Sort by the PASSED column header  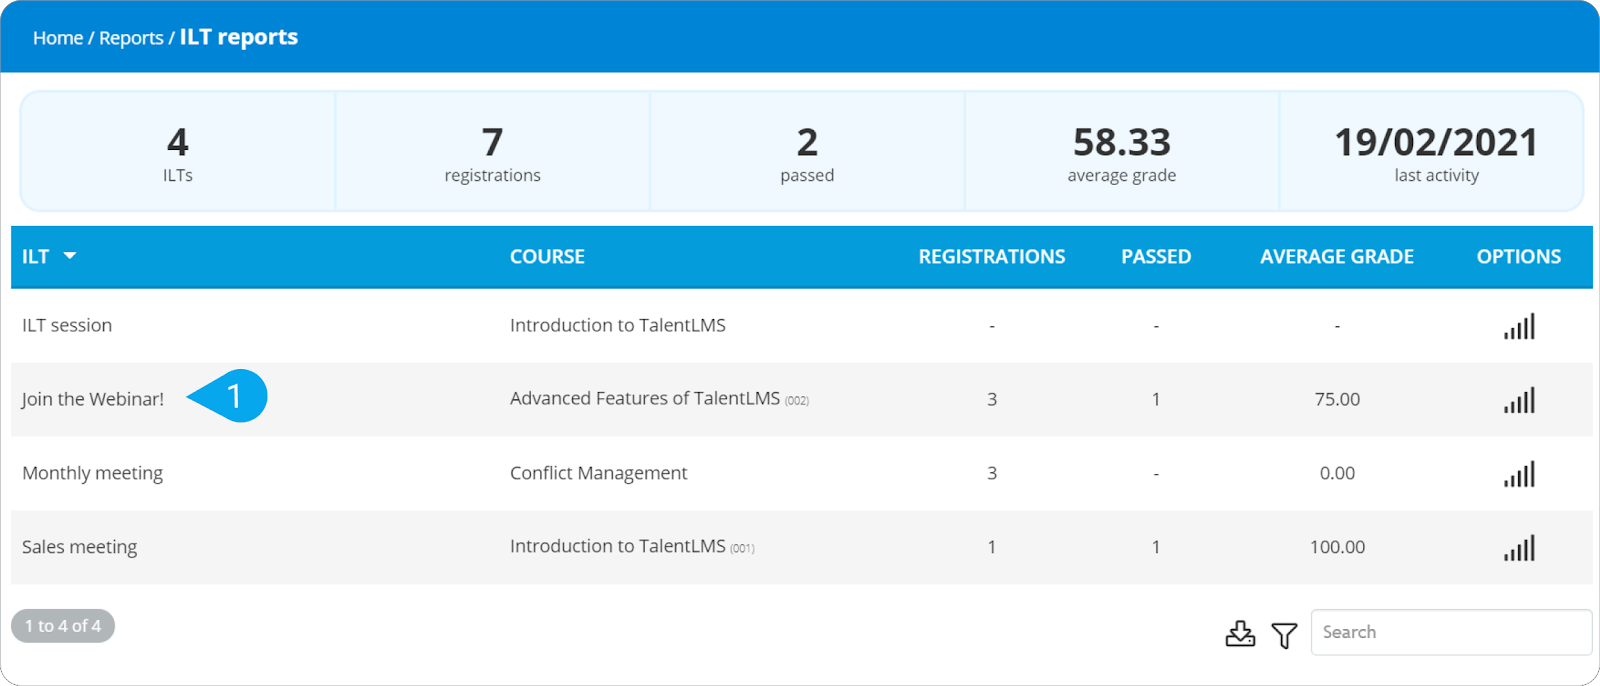(x=1156, y=257)
